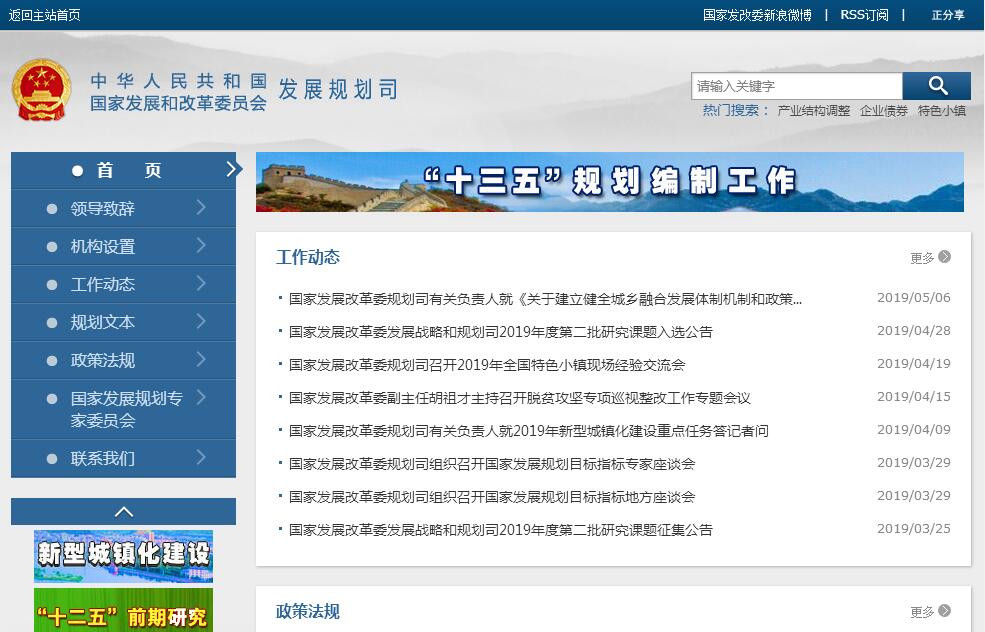985x632 pixels.
Task: Click 国家发展和改革委员会 header text
Action: pyautogui.click(x=178, y=103)
